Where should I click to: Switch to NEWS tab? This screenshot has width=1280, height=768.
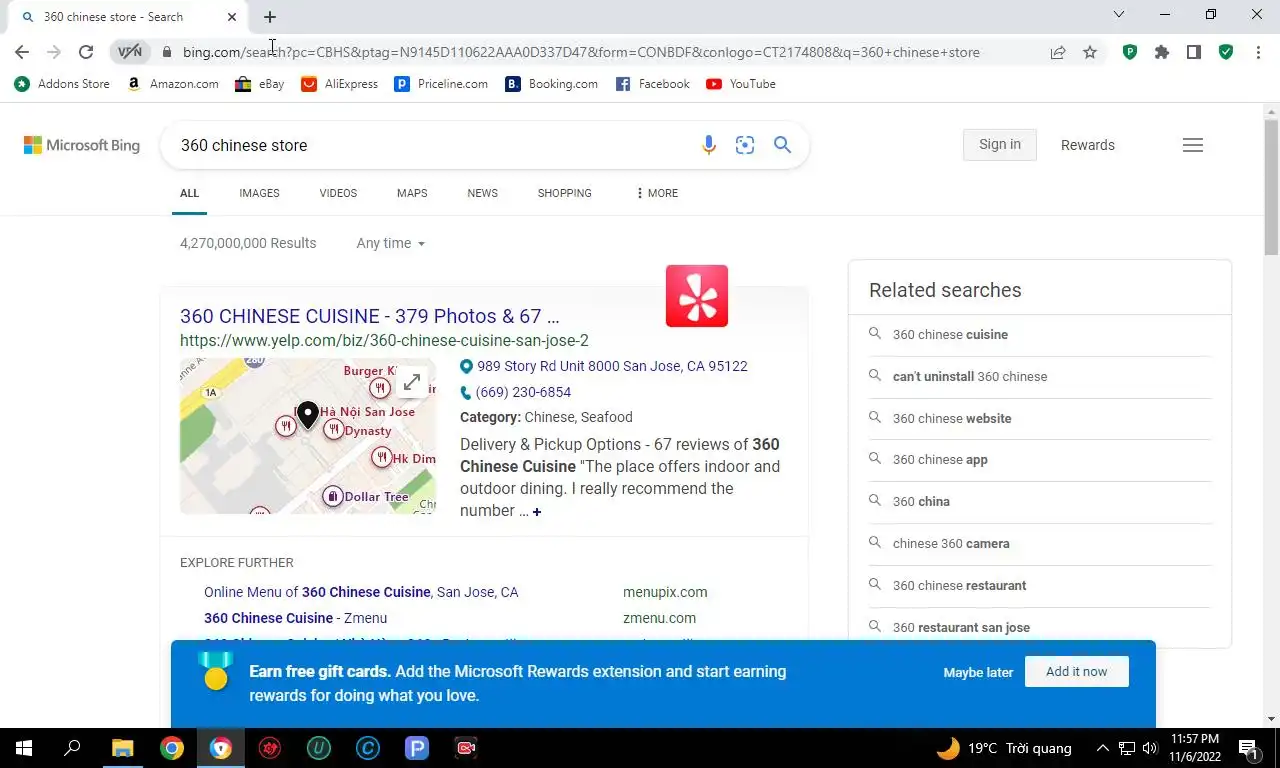tap(482, 193)
